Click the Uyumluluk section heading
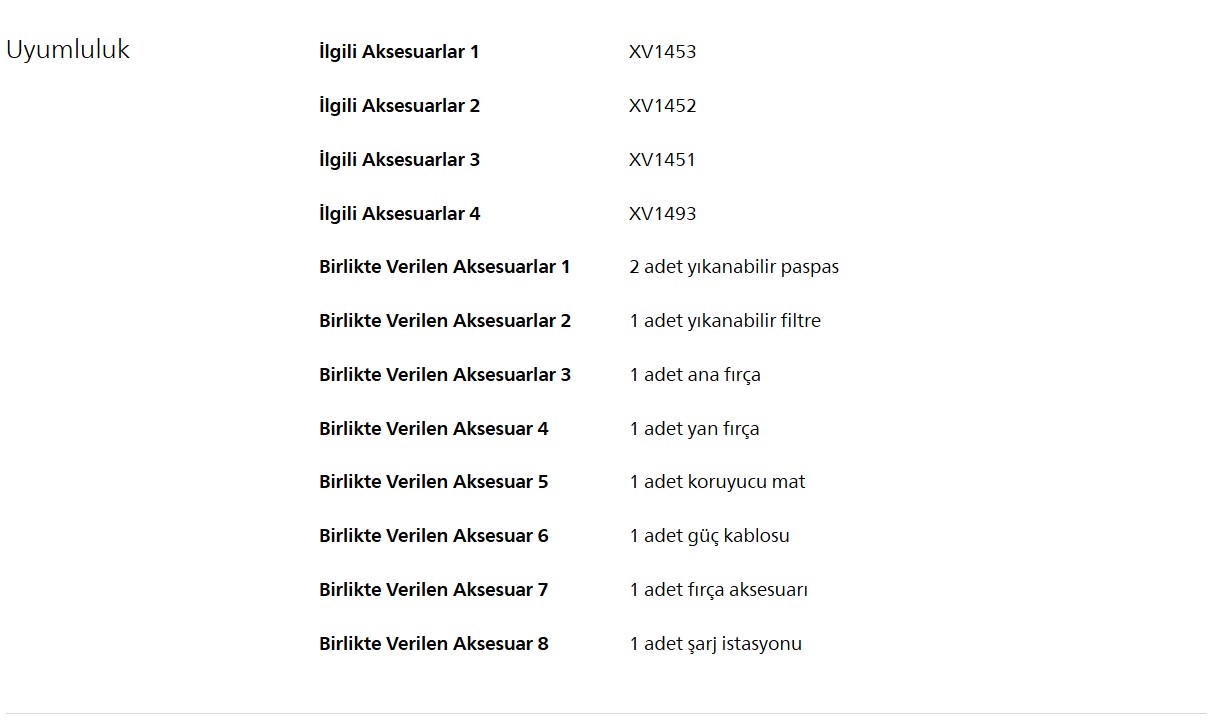This screenshot has width=1215, height=722. pos(68,50)
